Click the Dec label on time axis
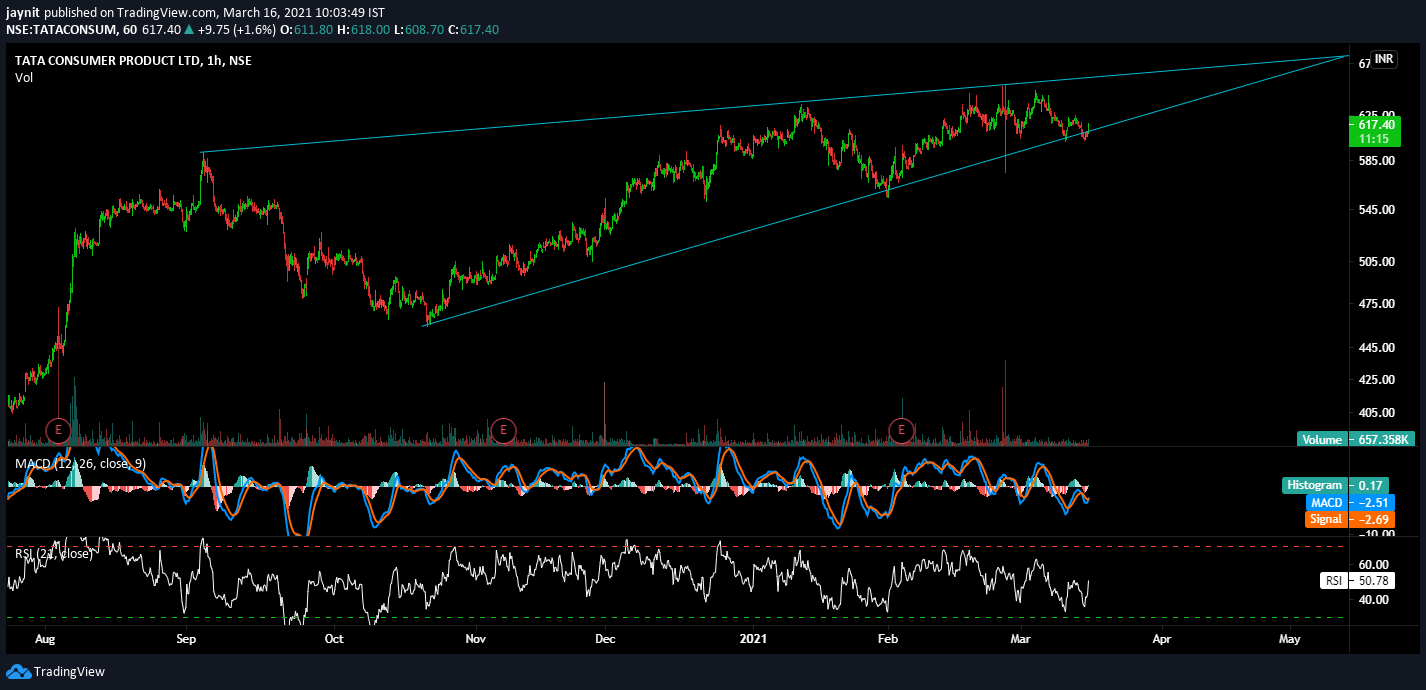 605,638
